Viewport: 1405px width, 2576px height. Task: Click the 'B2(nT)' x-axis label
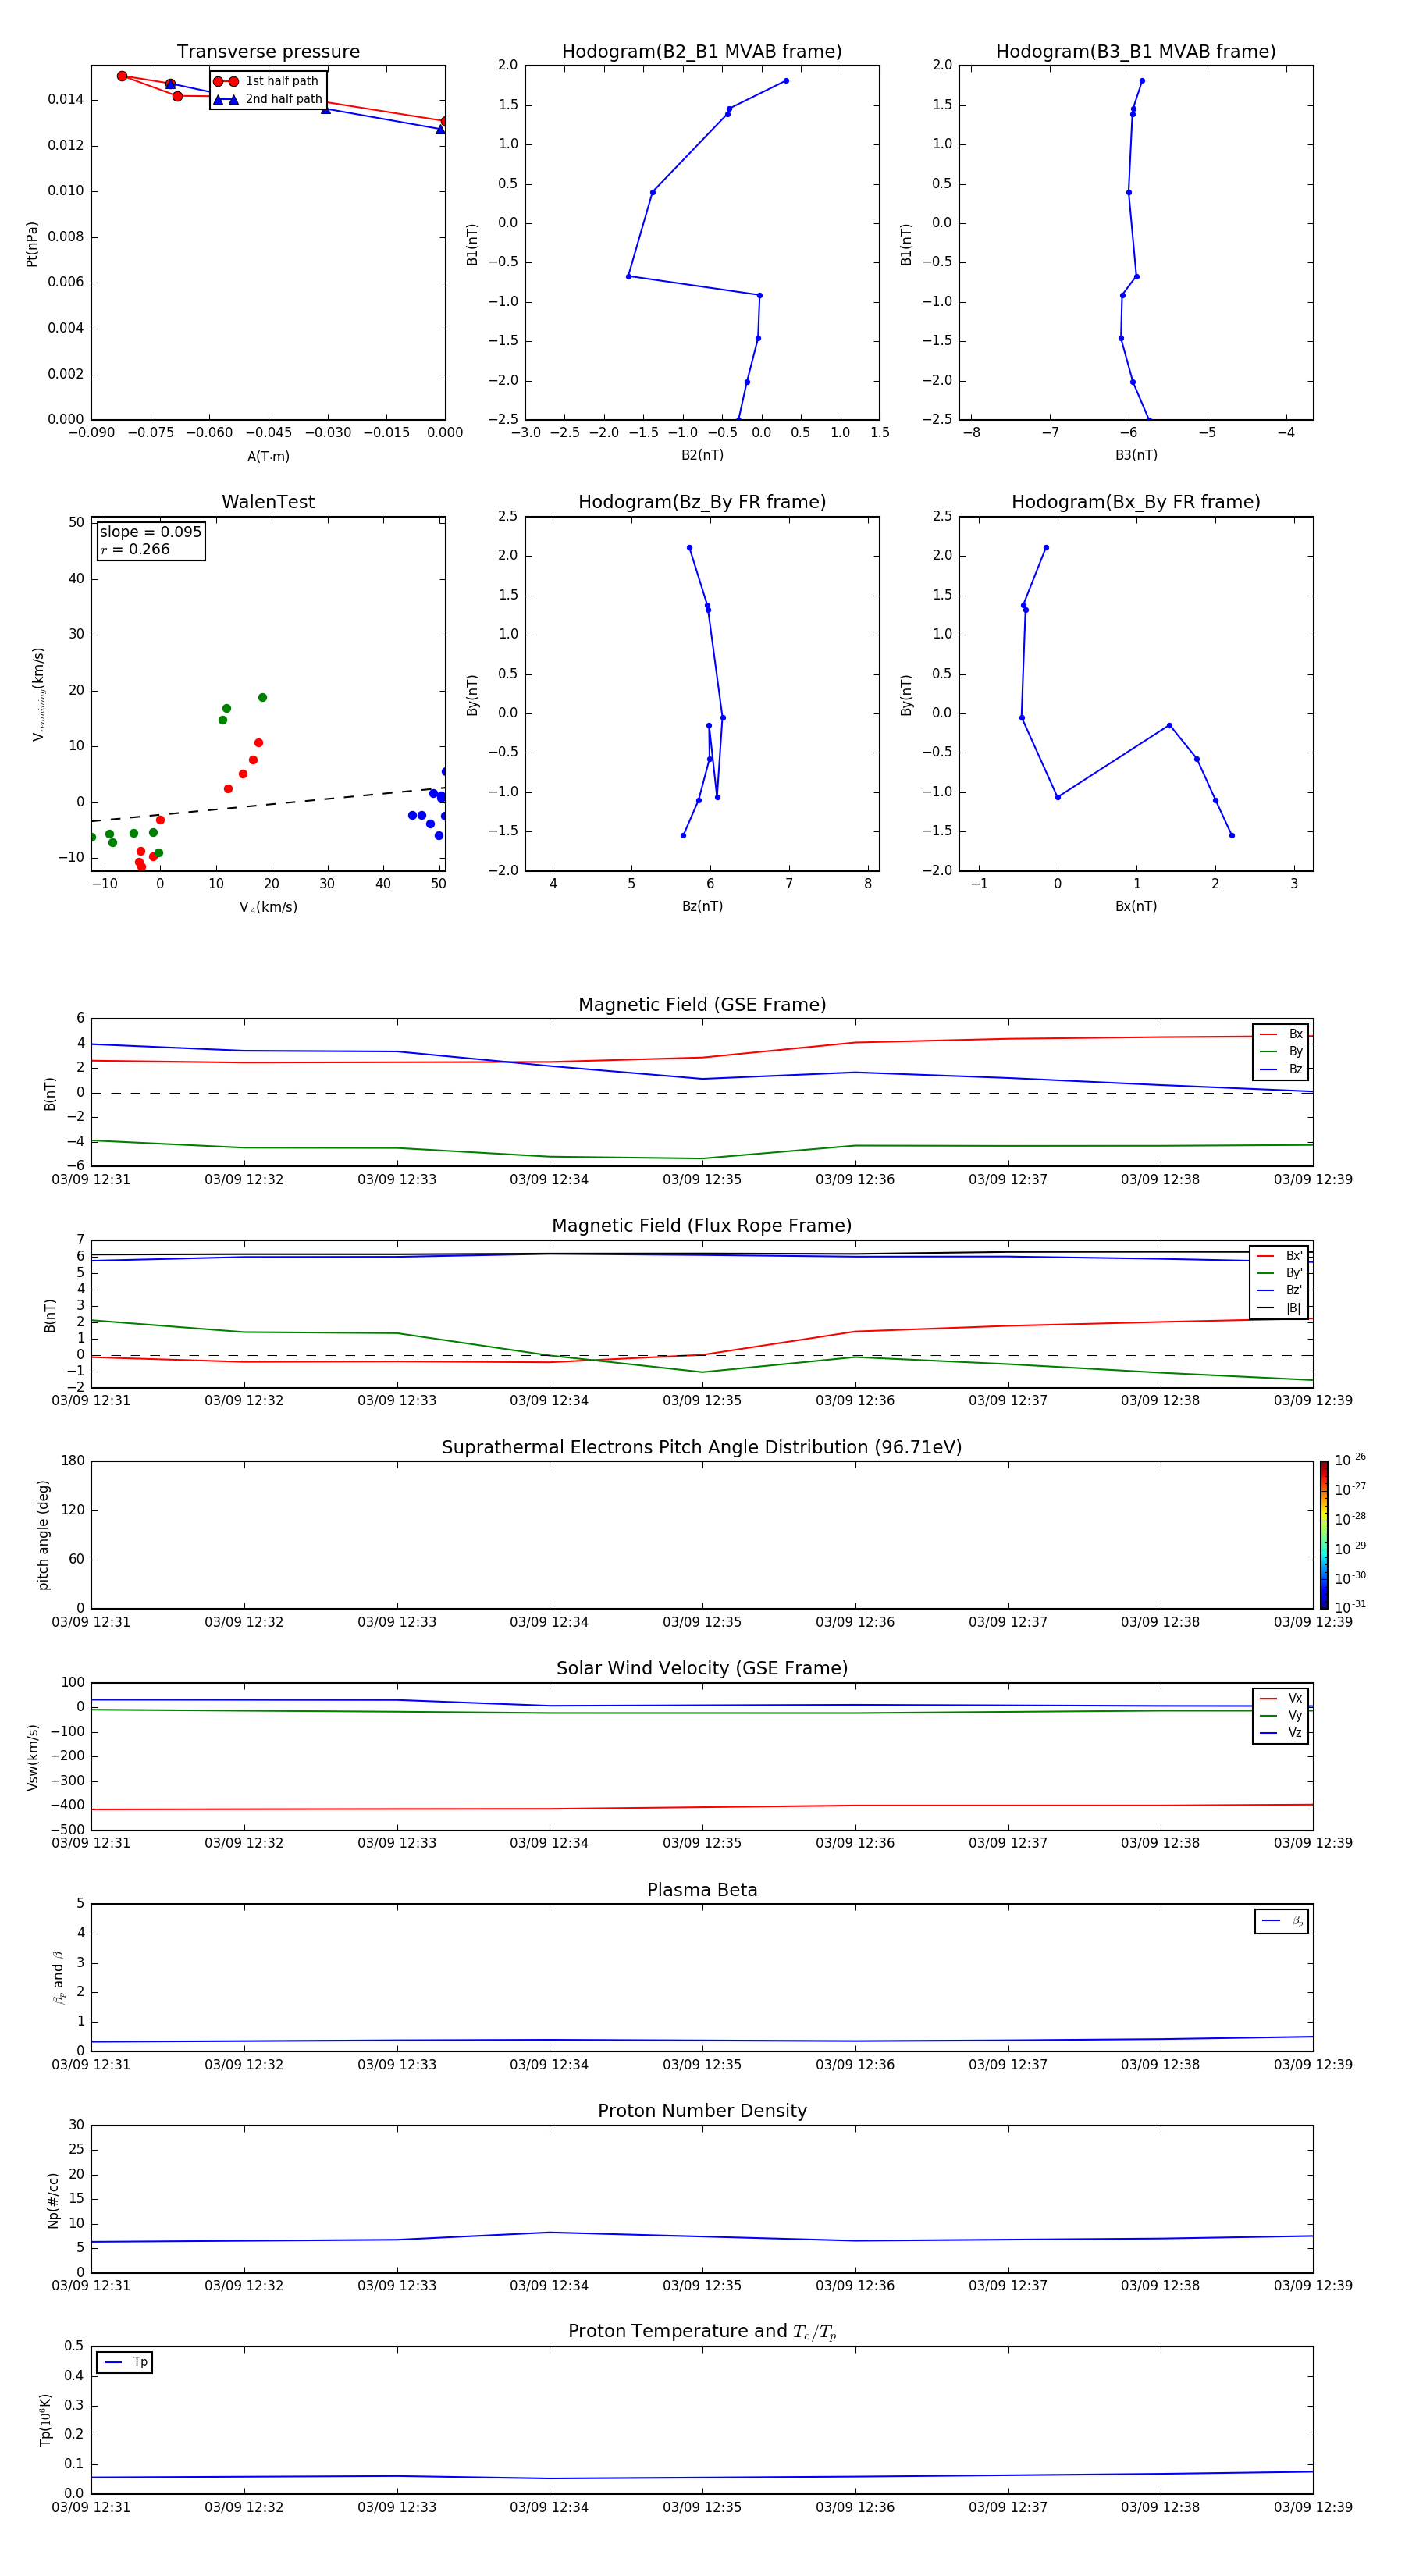[x=702, y=455]
